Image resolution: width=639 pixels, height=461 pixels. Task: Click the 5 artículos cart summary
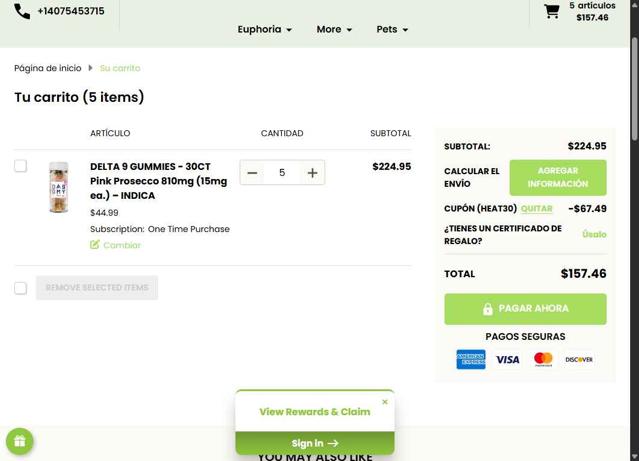(592, 11)
